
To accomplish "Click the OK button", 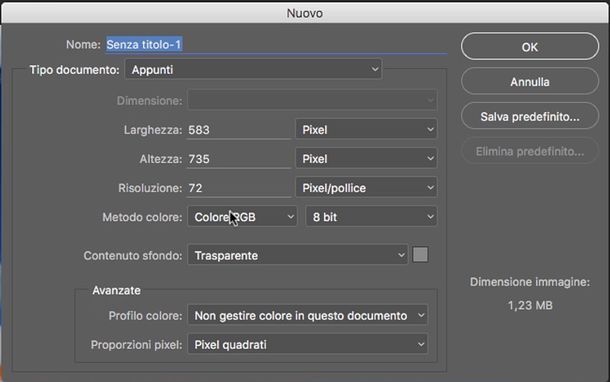I will tap(530, 47).
